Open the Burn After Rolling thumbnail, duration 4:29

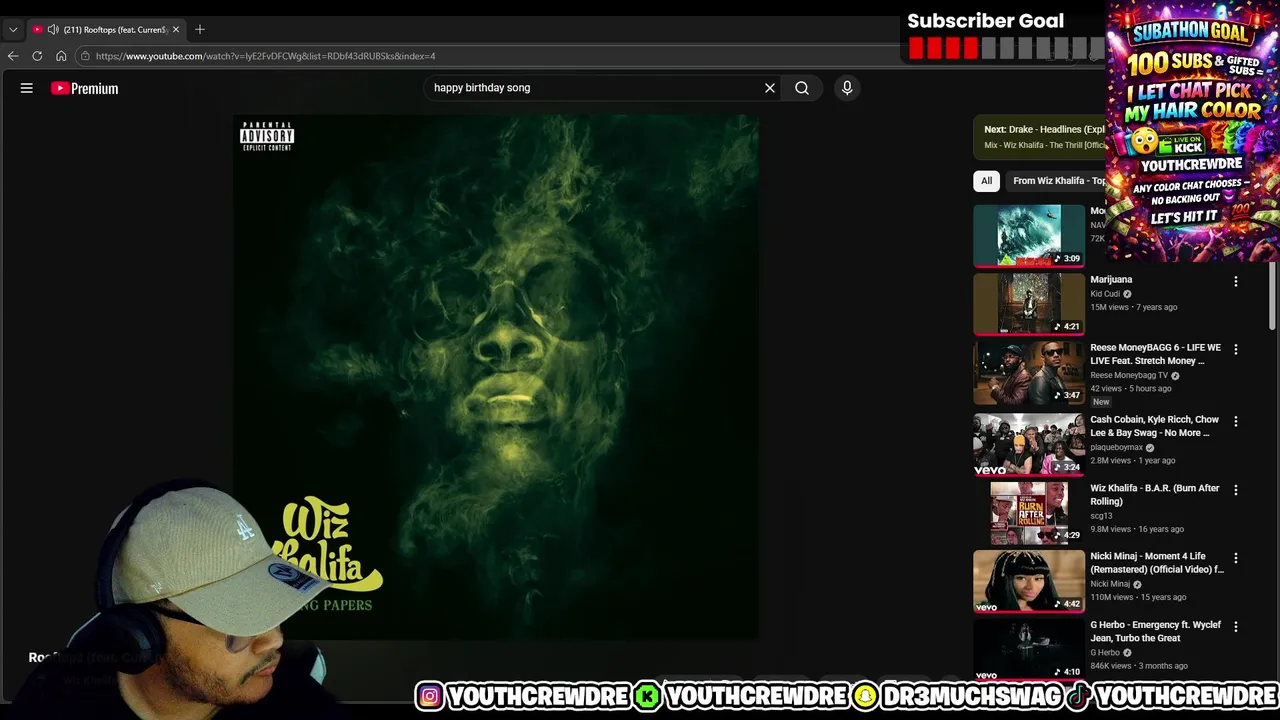pyautogui.click(x=1029, y=512)
